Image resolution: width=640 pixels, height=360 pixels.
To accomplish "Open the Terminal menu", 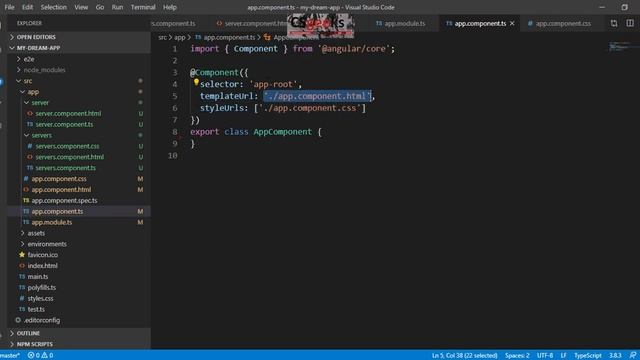I will click(x=143, y=7).
